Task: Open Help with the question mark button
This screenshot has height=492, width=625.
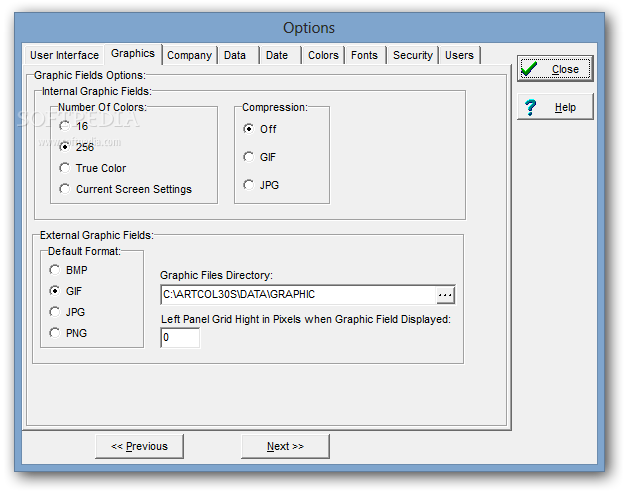Action: pos(555,107)
